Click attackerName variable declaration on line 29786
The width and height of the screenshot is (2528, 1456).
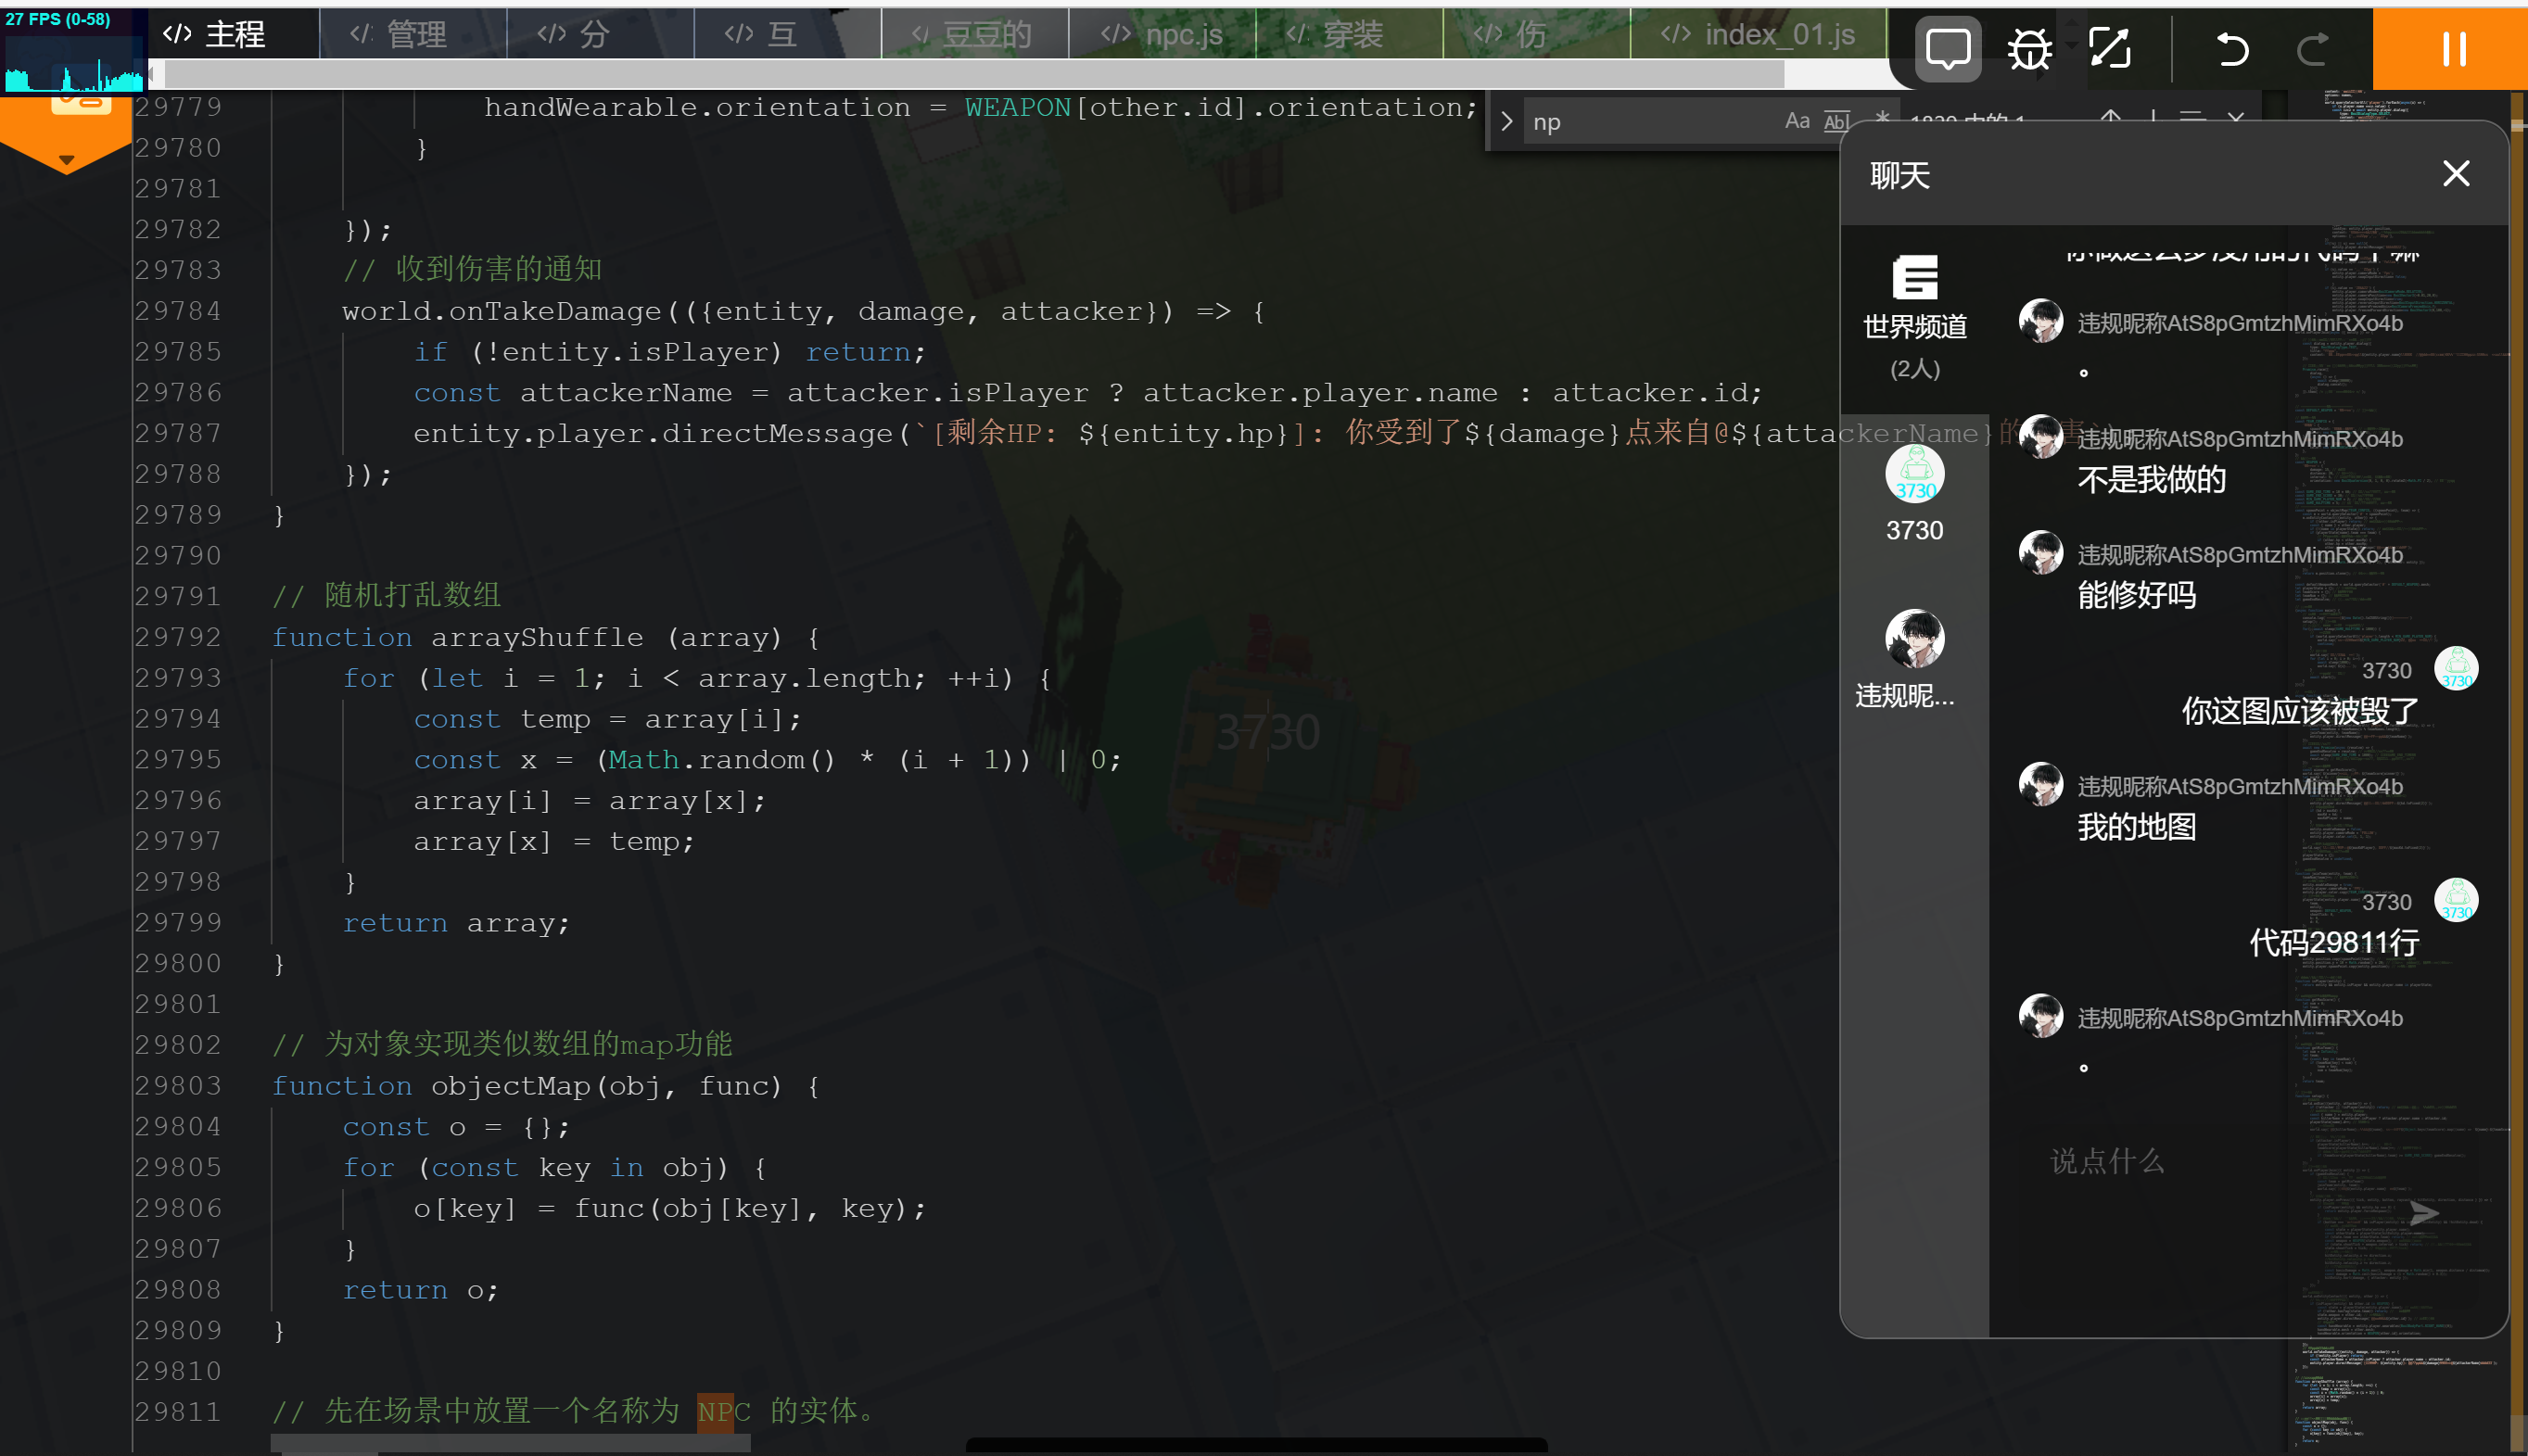pos(625,393)
